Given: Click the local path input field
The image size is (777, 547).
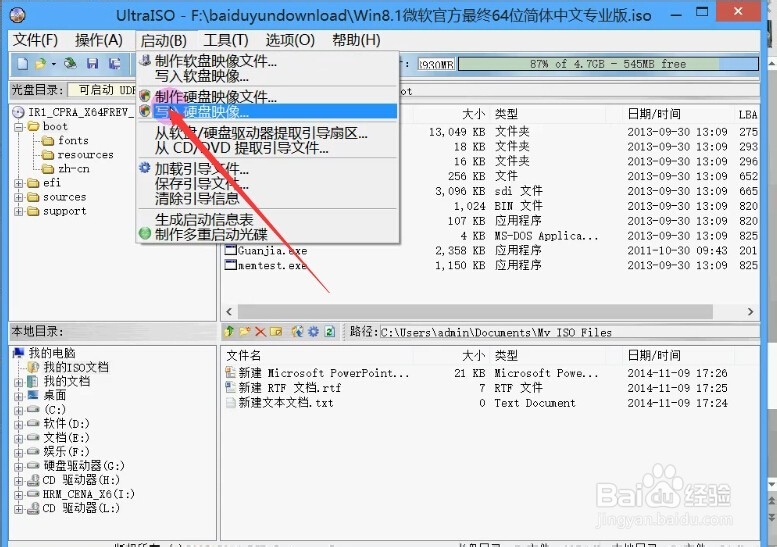Looking at the screenshot, I should 569,332.
